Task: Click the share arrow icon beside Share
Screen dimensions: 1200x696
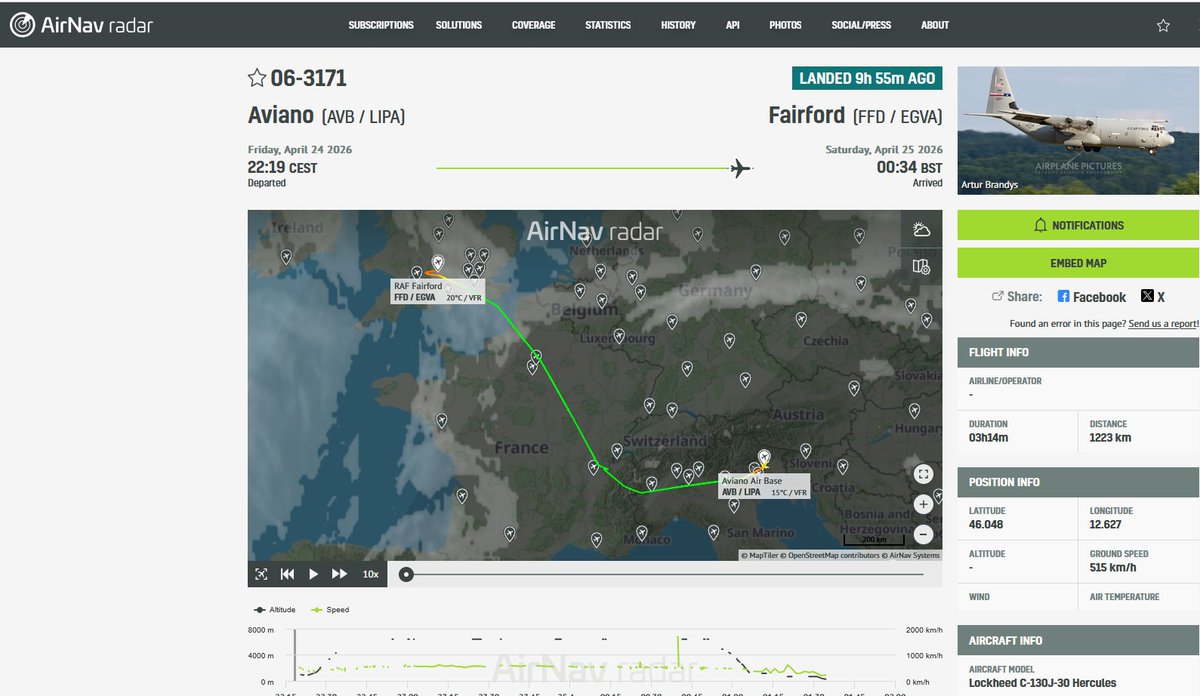Action: pyautogui.click(x=997, y=297)
